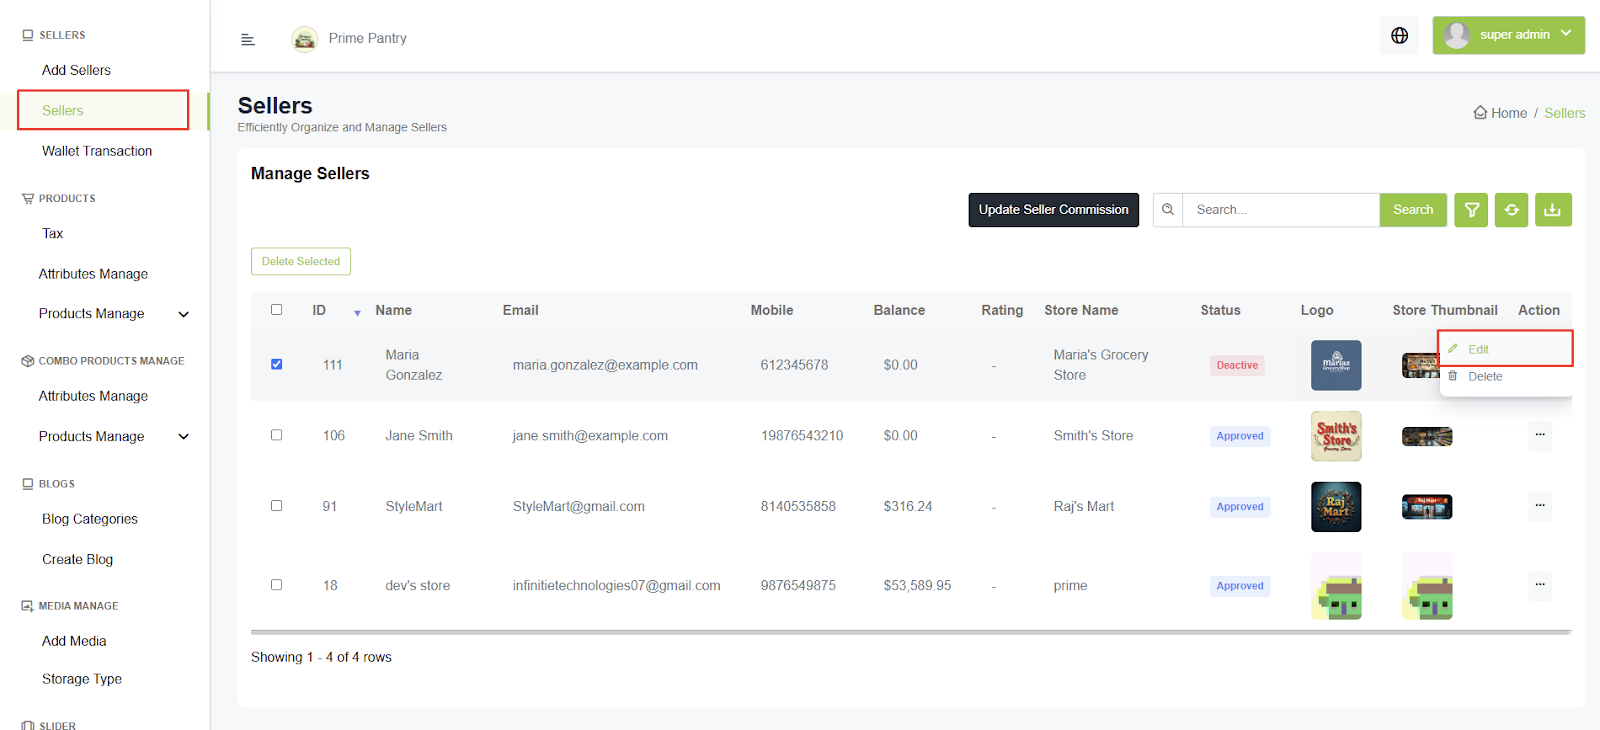The height and width of the screenshot is (730, 1600).
Task: Toggle the sidebar hamburger menu icon
Action: [x=248, y=39]
